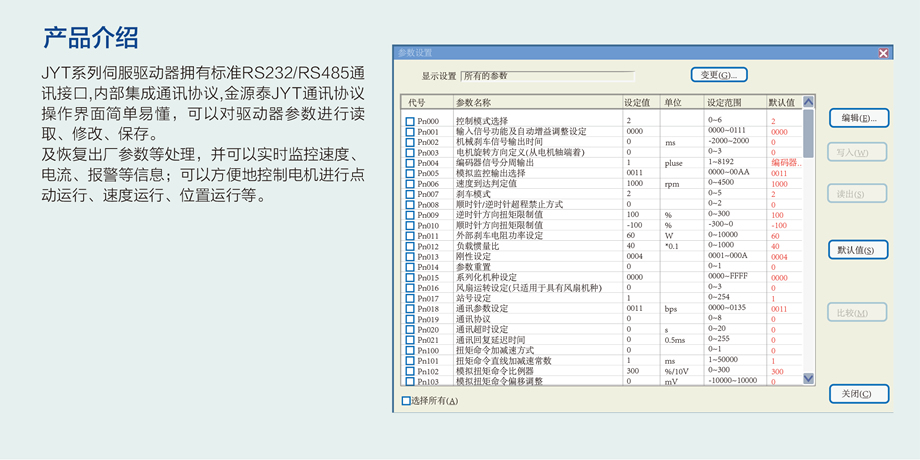
Task: Mark the Pn102 模拟扭矩命令比例器 checkbox
Action: pyautogui.click(x=410, y=371)
